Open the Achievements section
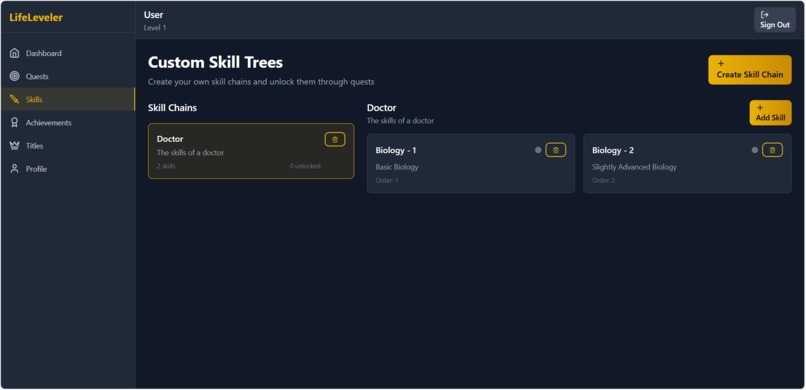The width and height of the screenshot is (806, 390). [68, 122]
